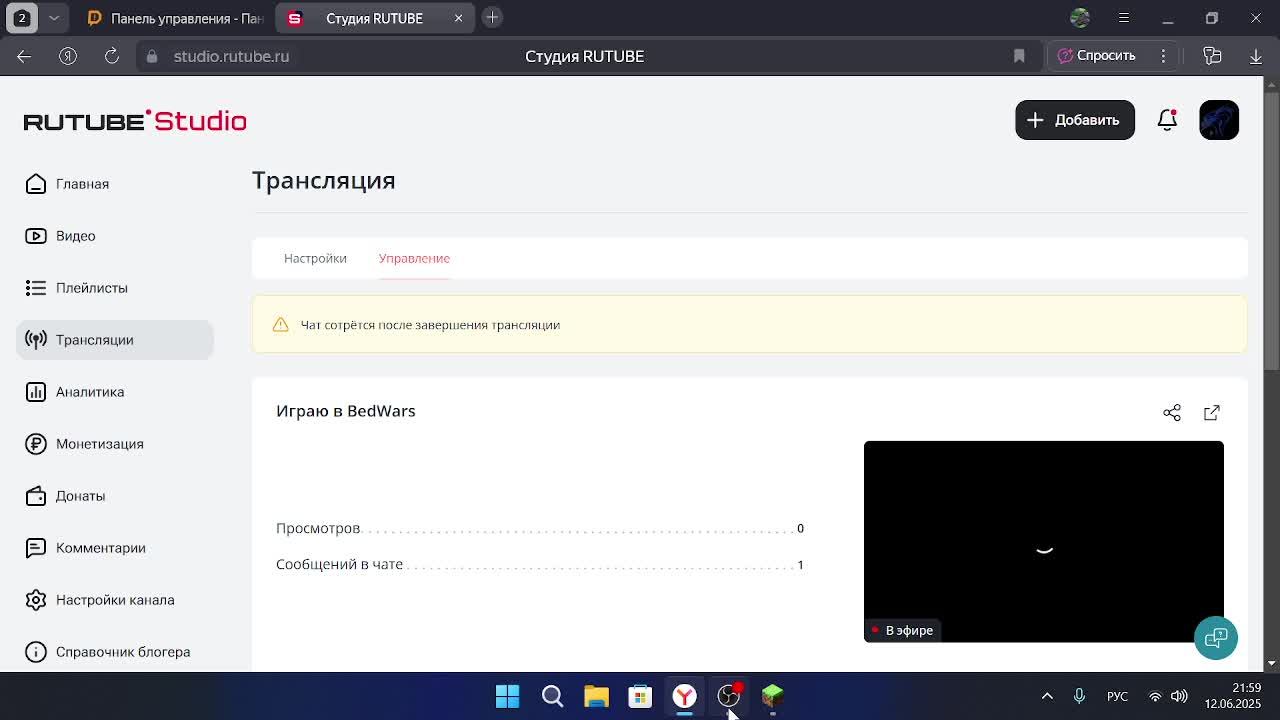Screen dimensions: 1280x720
Task: Close the Студия RUTUBE tab
Action: pos(458,18)
